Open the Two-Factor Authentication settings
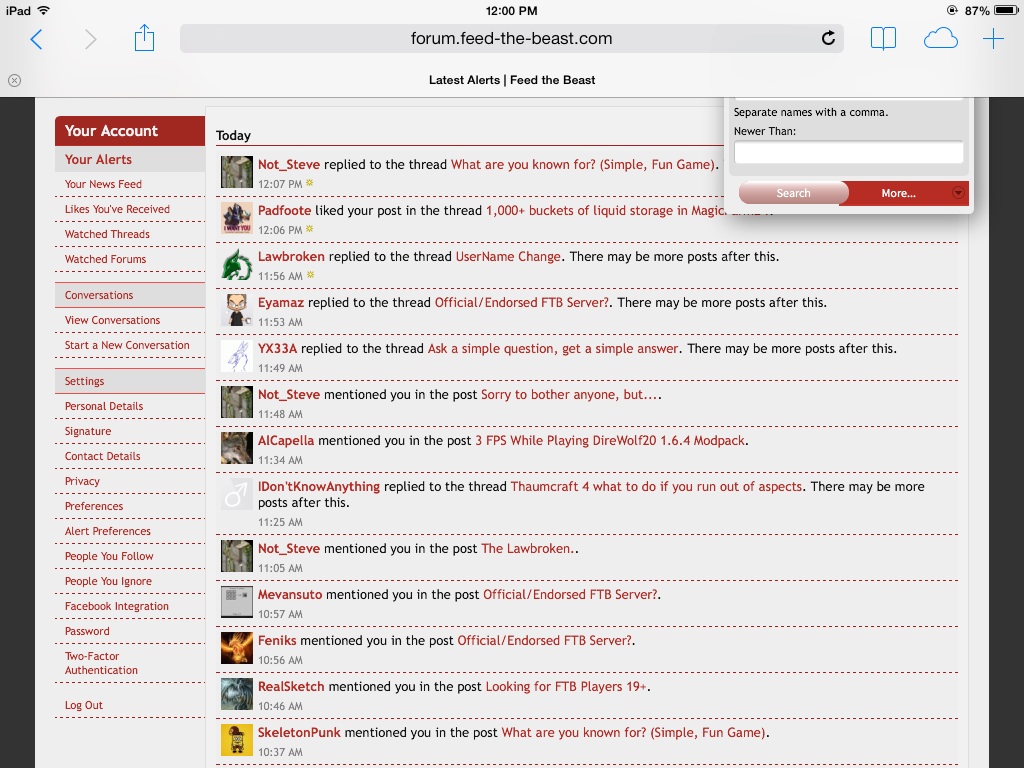 click(101, 663)
